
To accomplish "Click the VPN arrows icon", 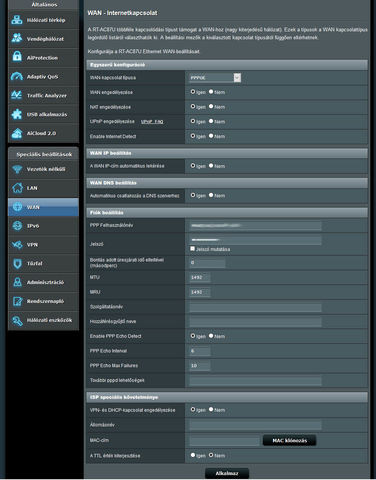I will (17, 245).
